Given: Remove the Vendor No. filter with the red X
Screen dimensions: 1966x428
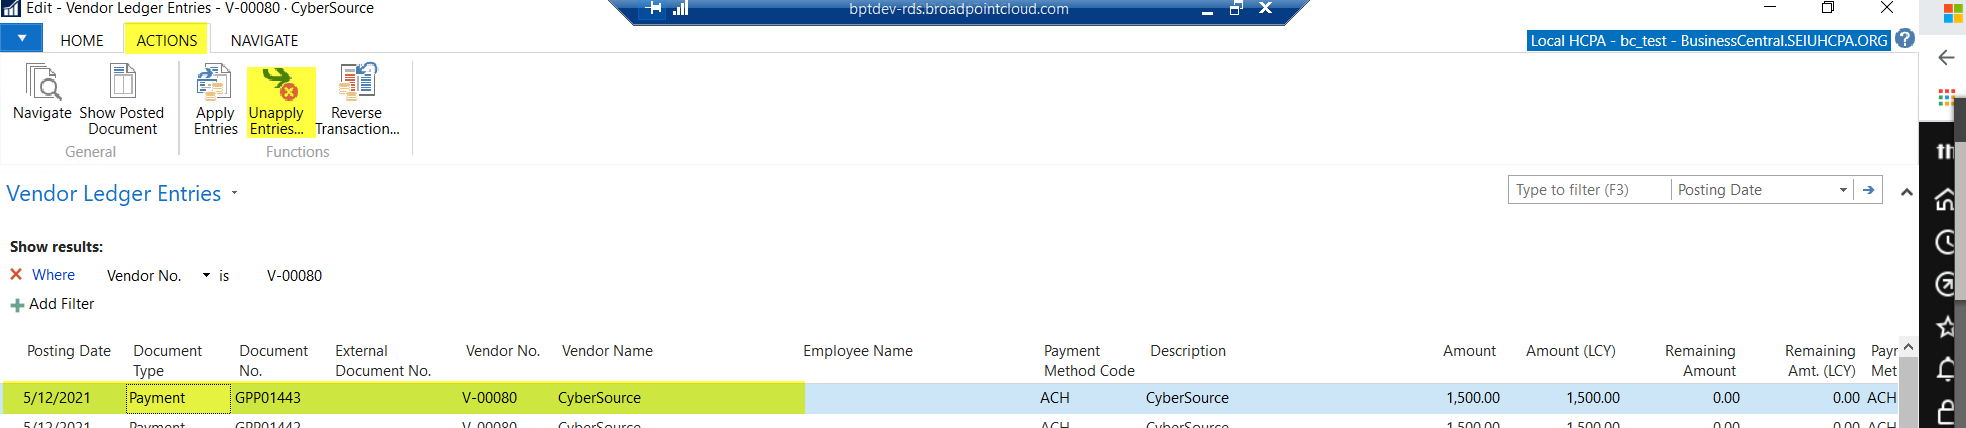Looking at the screenshot, I should pos(16,274).
